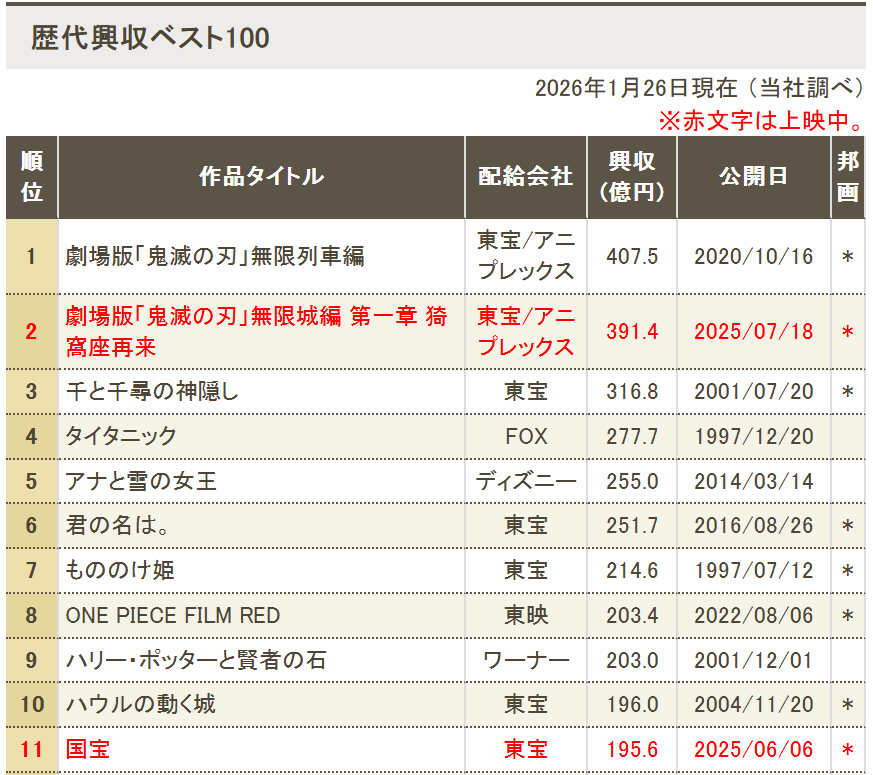873x775 pixels.
Task: Select title ONE PIECE FILM RED
Action: 173,615
